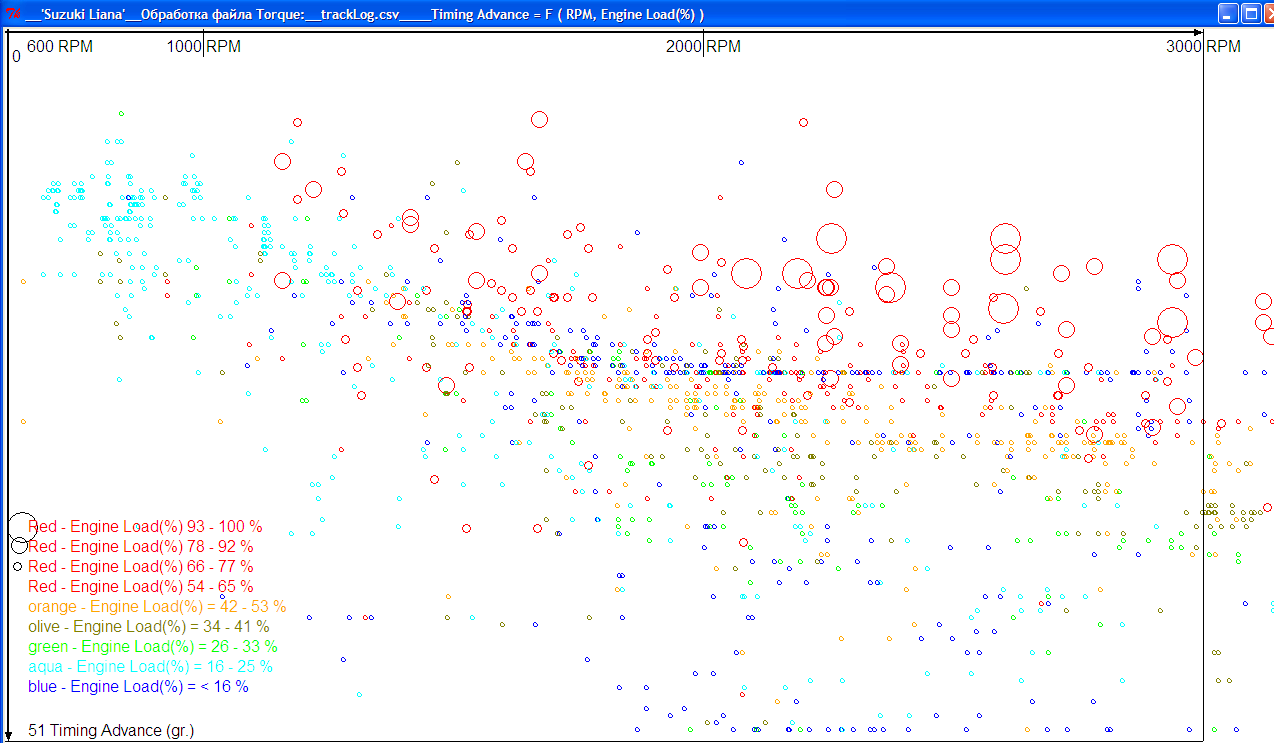
Task: Minimize the Suzuki Liana chart window
Action: (x=1228, y=13)
